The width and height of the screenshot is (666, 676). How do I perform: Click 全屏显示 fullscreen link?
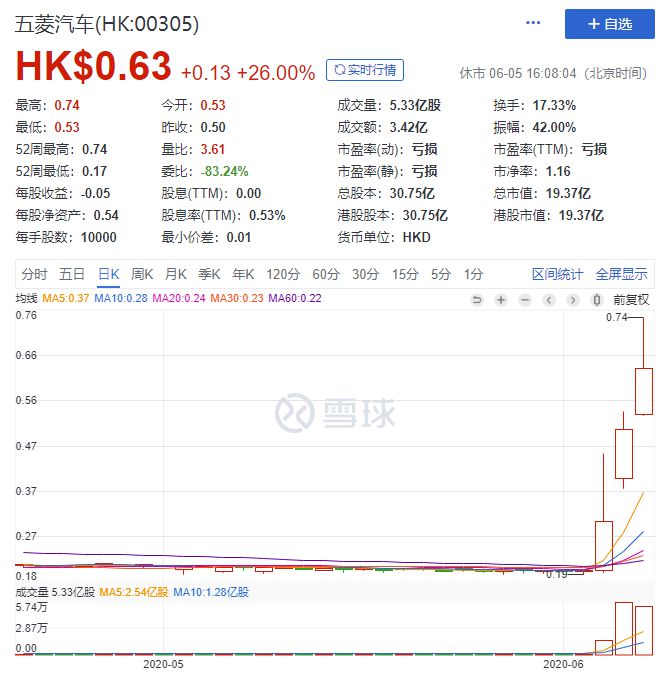tap(622, 274)
